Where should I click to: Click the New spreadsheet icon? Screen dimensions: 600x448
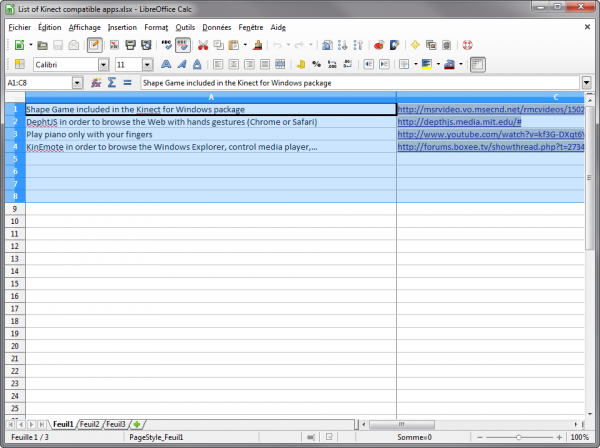point(19,45)
